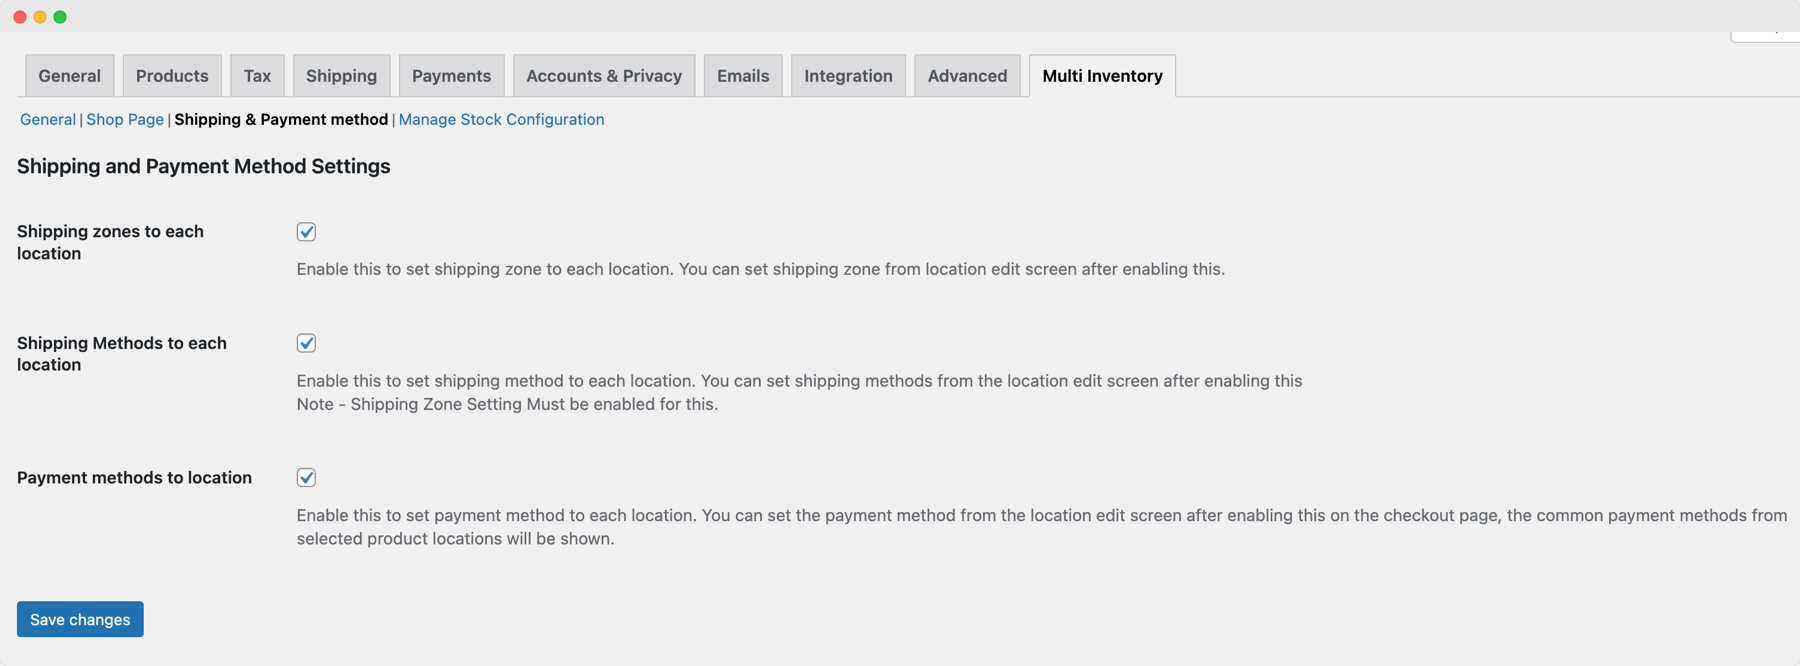
Task: Minimize the window with yellow button
Action: 41,16
